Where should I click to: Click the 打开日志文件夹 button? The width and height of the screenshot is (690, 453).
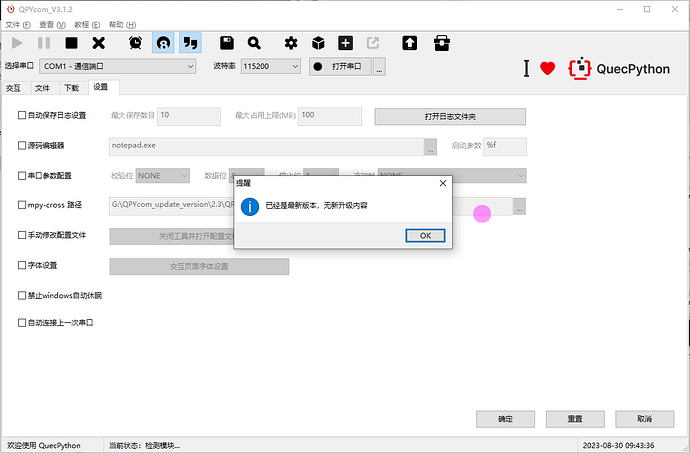[450, 116]
